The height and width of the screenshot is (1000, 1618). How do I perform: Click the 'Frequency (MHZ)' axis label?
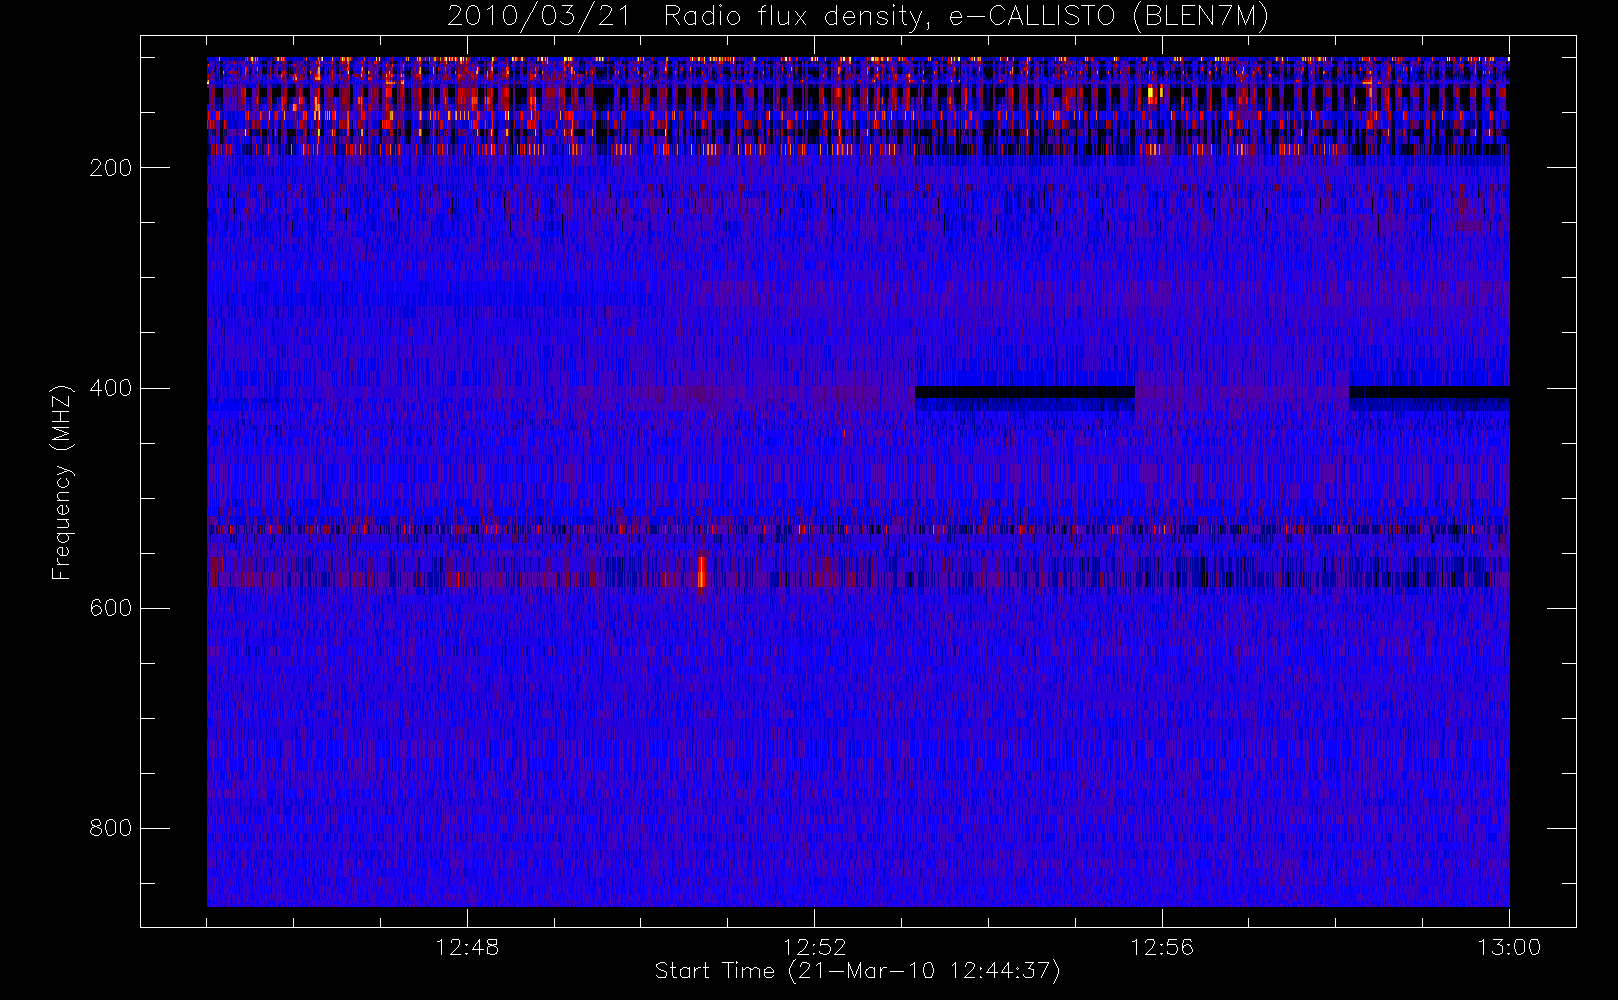tap(62, 482)
